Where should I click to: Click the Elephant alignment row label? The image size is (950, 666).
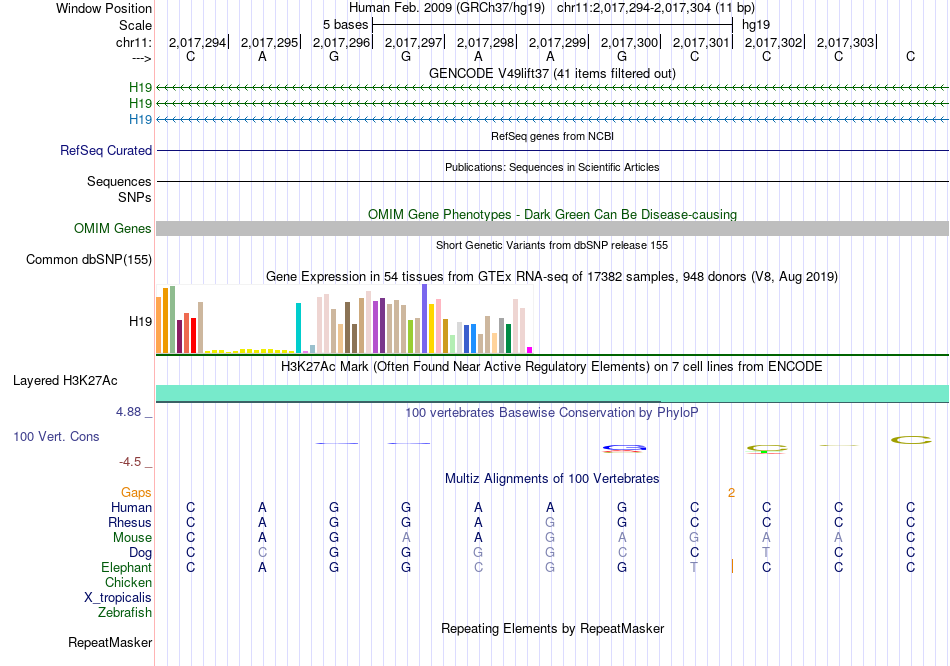[x=126, y=568]
